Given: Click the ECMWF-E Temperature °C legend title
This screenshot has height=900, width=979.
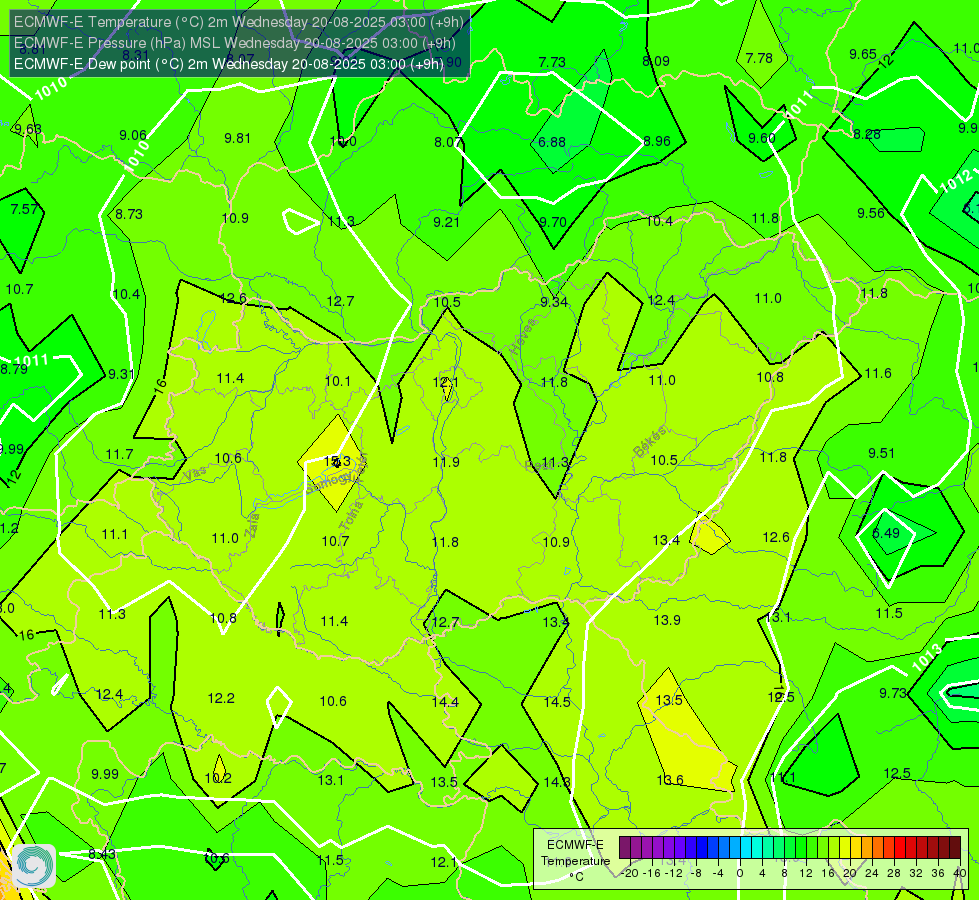Looking at the screenshot, I should coord(575,861).
